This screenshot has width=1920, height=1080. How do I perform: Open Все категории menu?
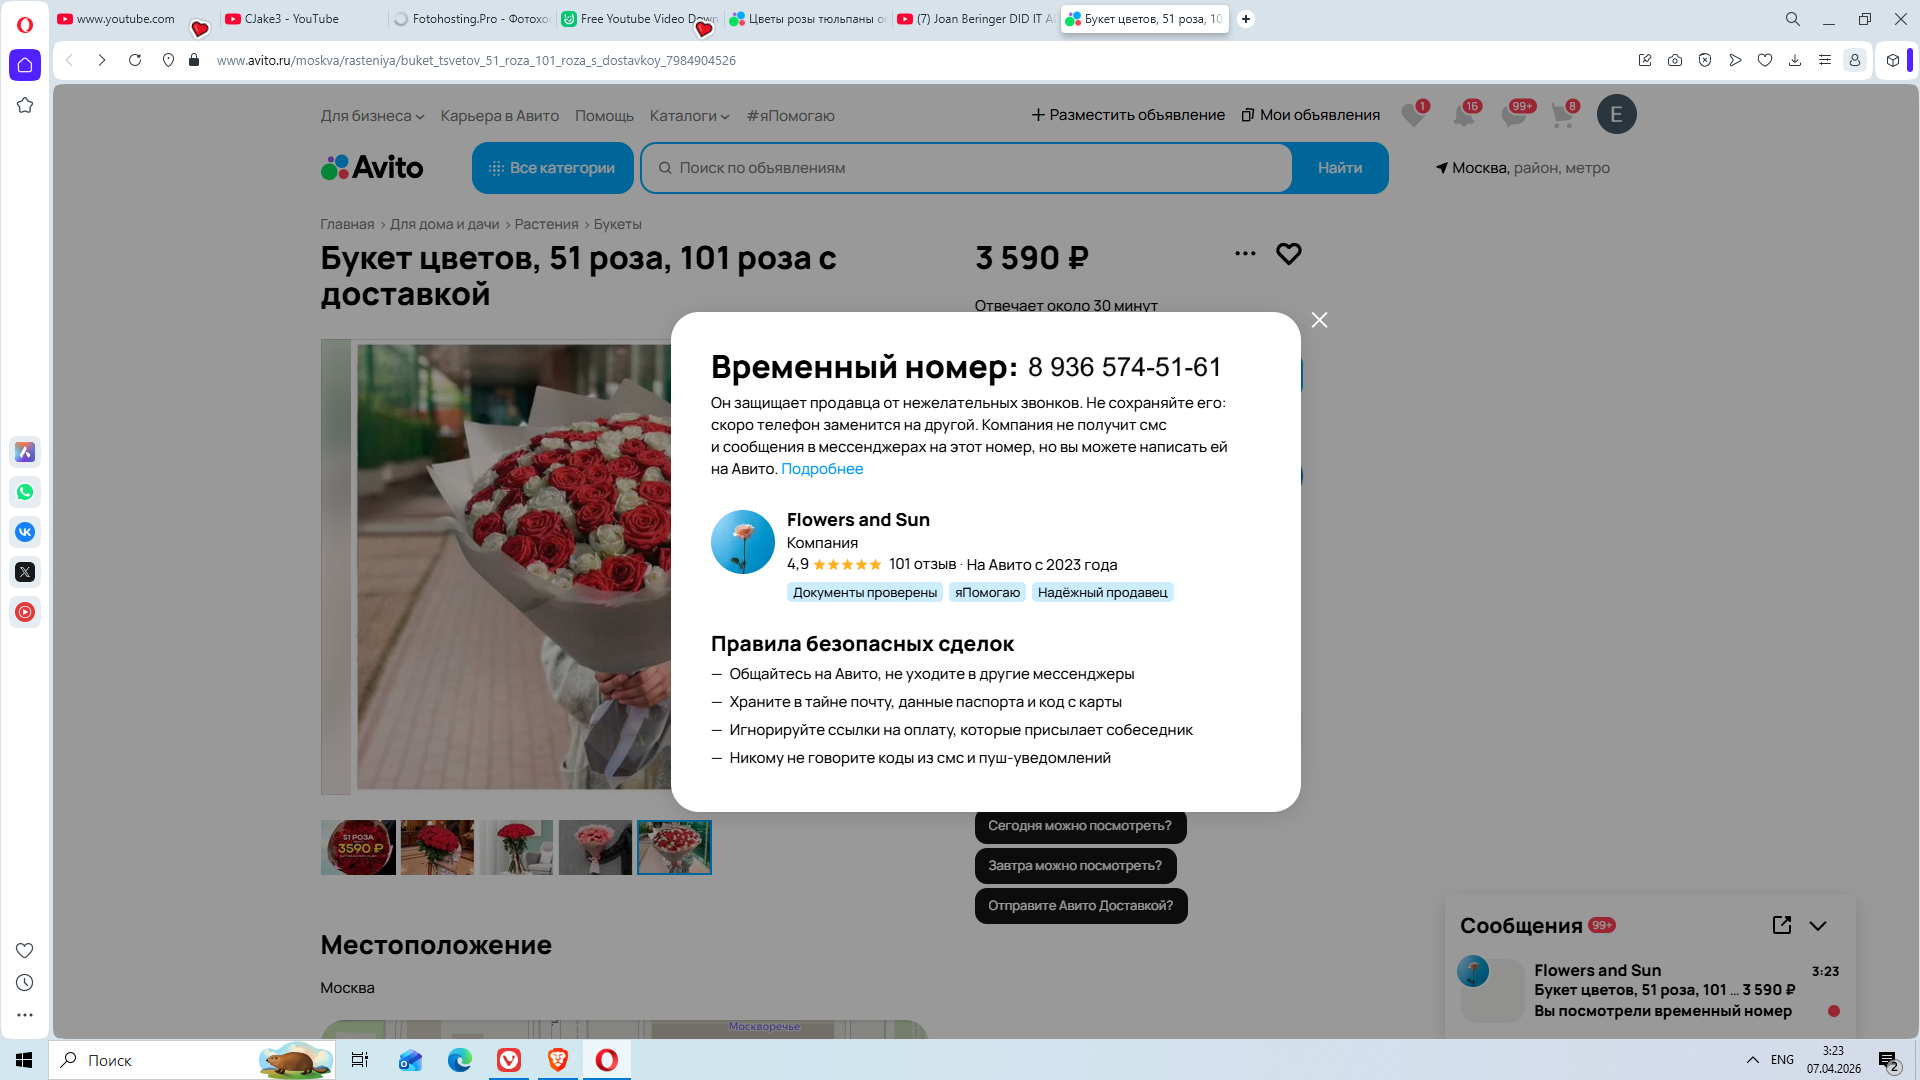pyautogui.click(x=552, y=168)
